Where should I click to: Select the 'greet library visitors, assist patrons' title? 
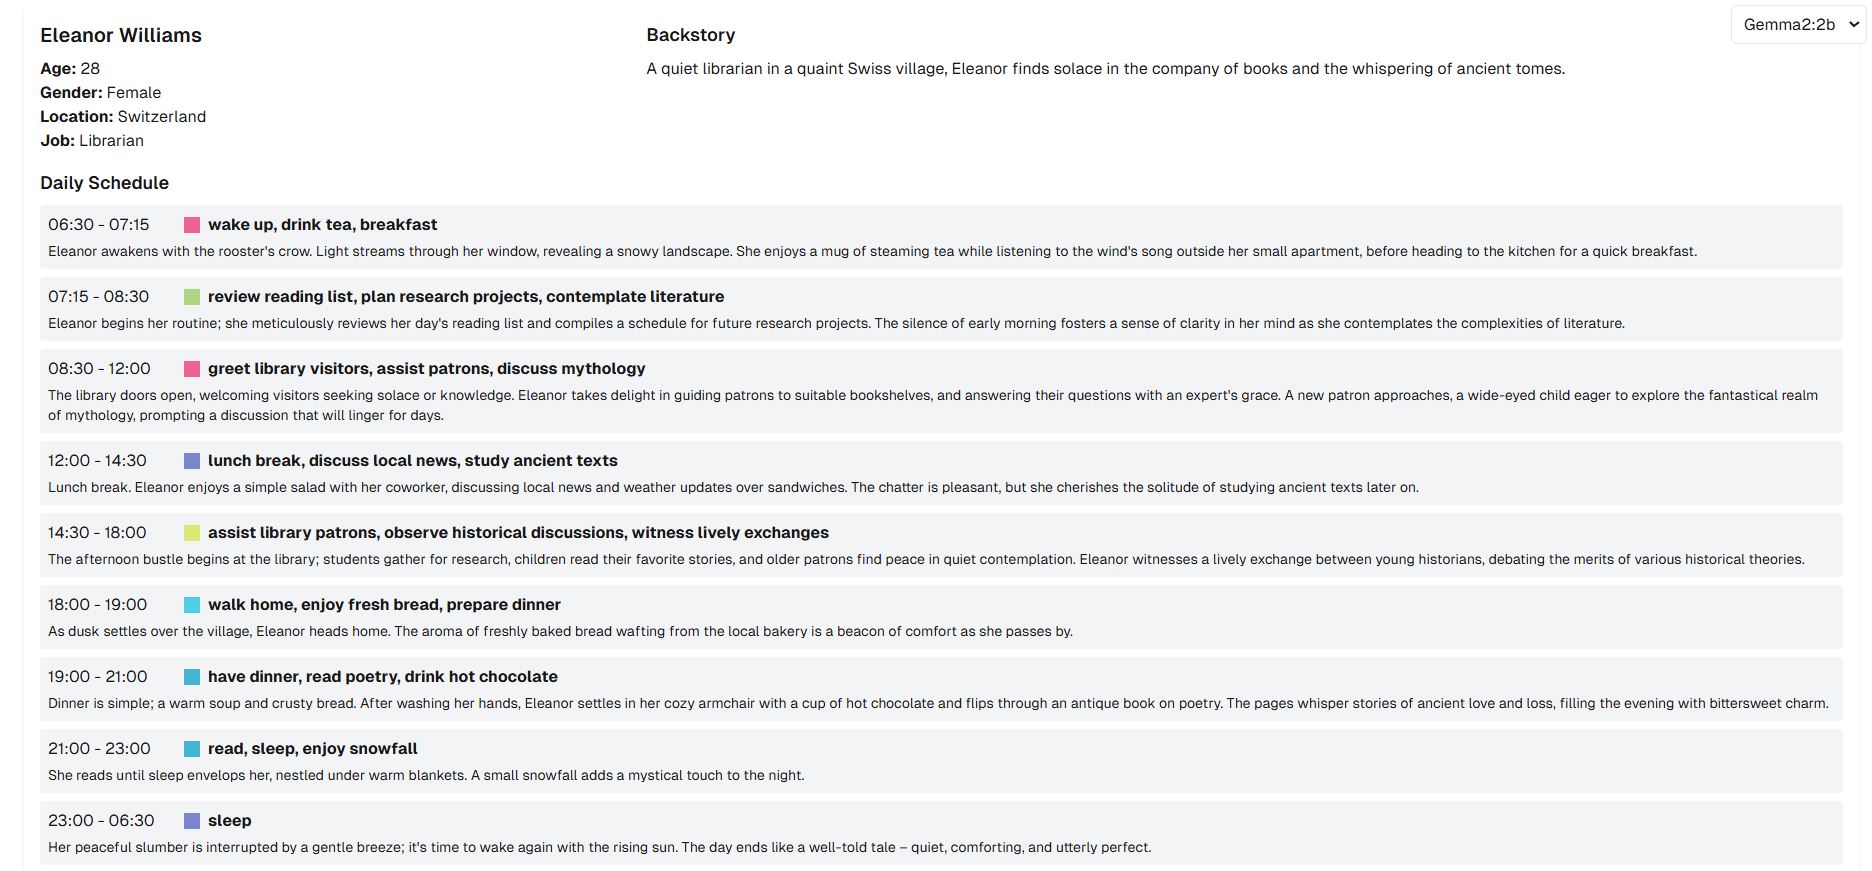point(426,369)
